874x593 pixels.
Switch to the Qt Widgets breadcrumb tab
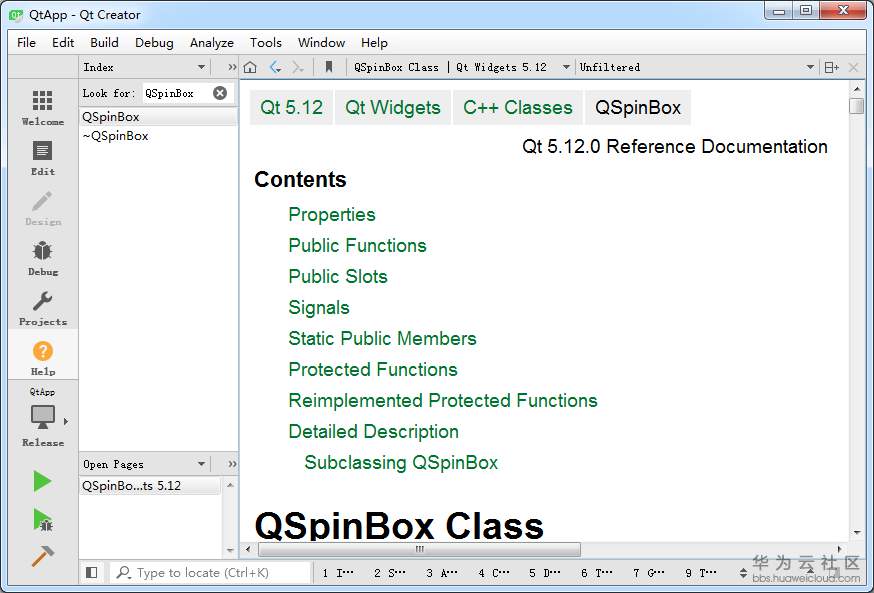(392, 107)
